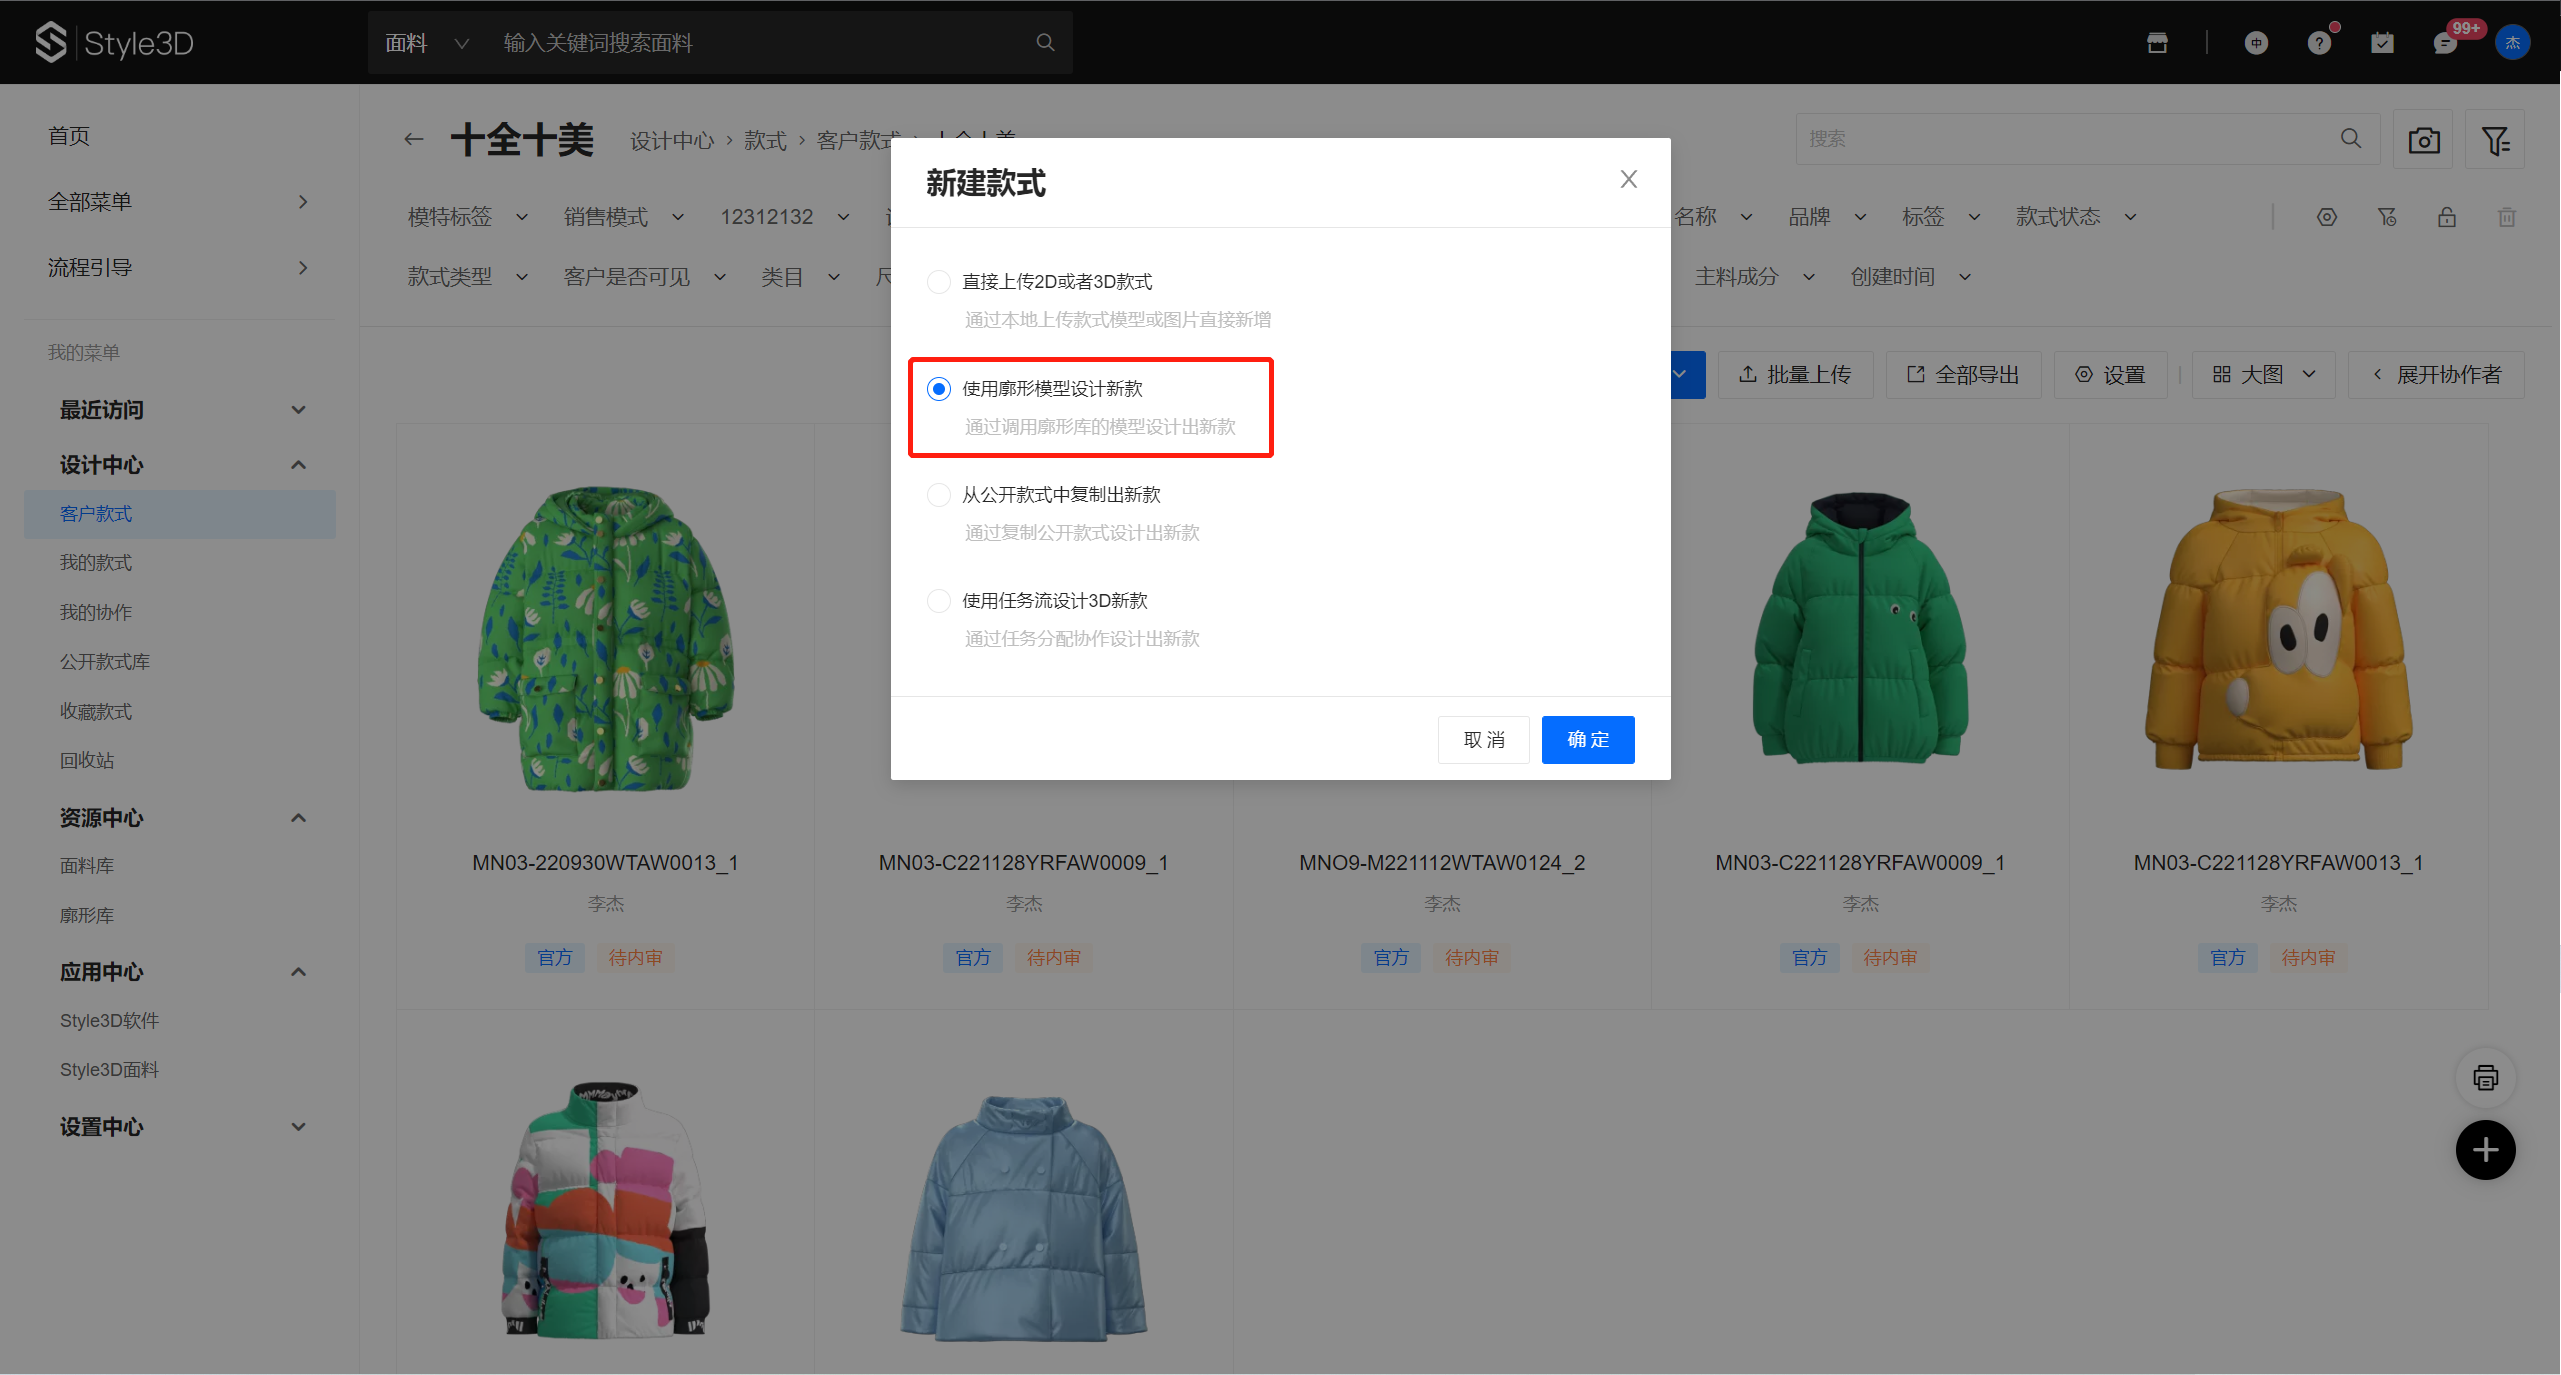Open 创建时间 filter dropdown

[1911, 277]
